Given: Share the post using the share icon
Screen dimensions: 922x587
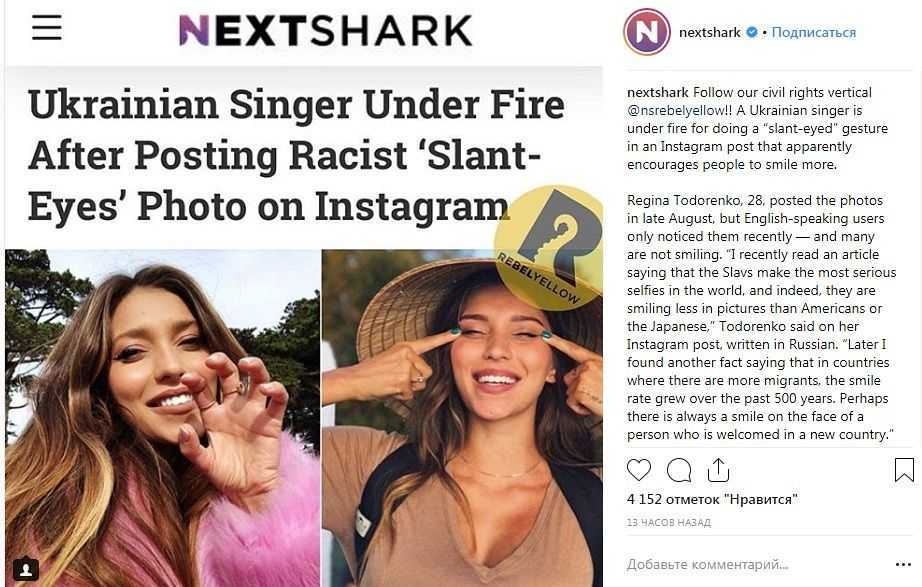Looking at the screenshot, I should point(718,470).
